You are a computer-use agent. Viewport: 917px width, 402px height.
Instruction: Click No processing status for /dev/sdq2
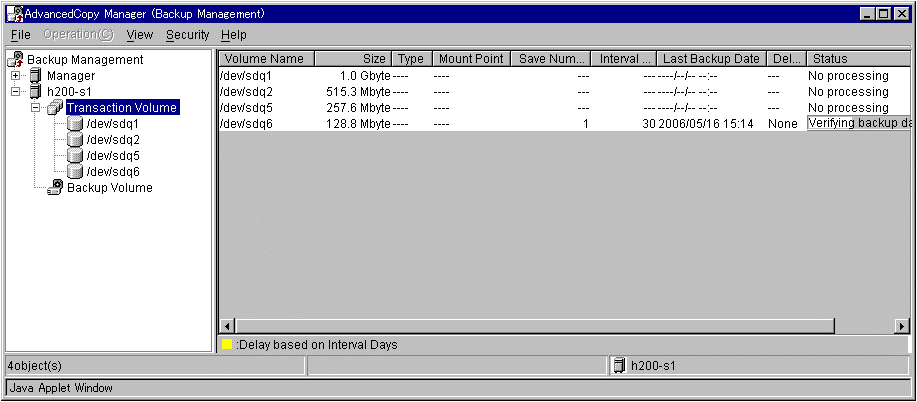(848, 91)
